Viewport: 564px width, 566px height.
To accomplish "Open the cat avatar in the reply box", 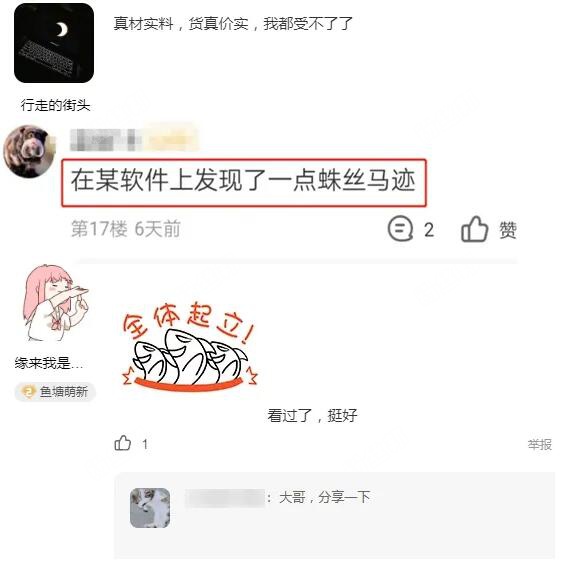I will 150,508.
